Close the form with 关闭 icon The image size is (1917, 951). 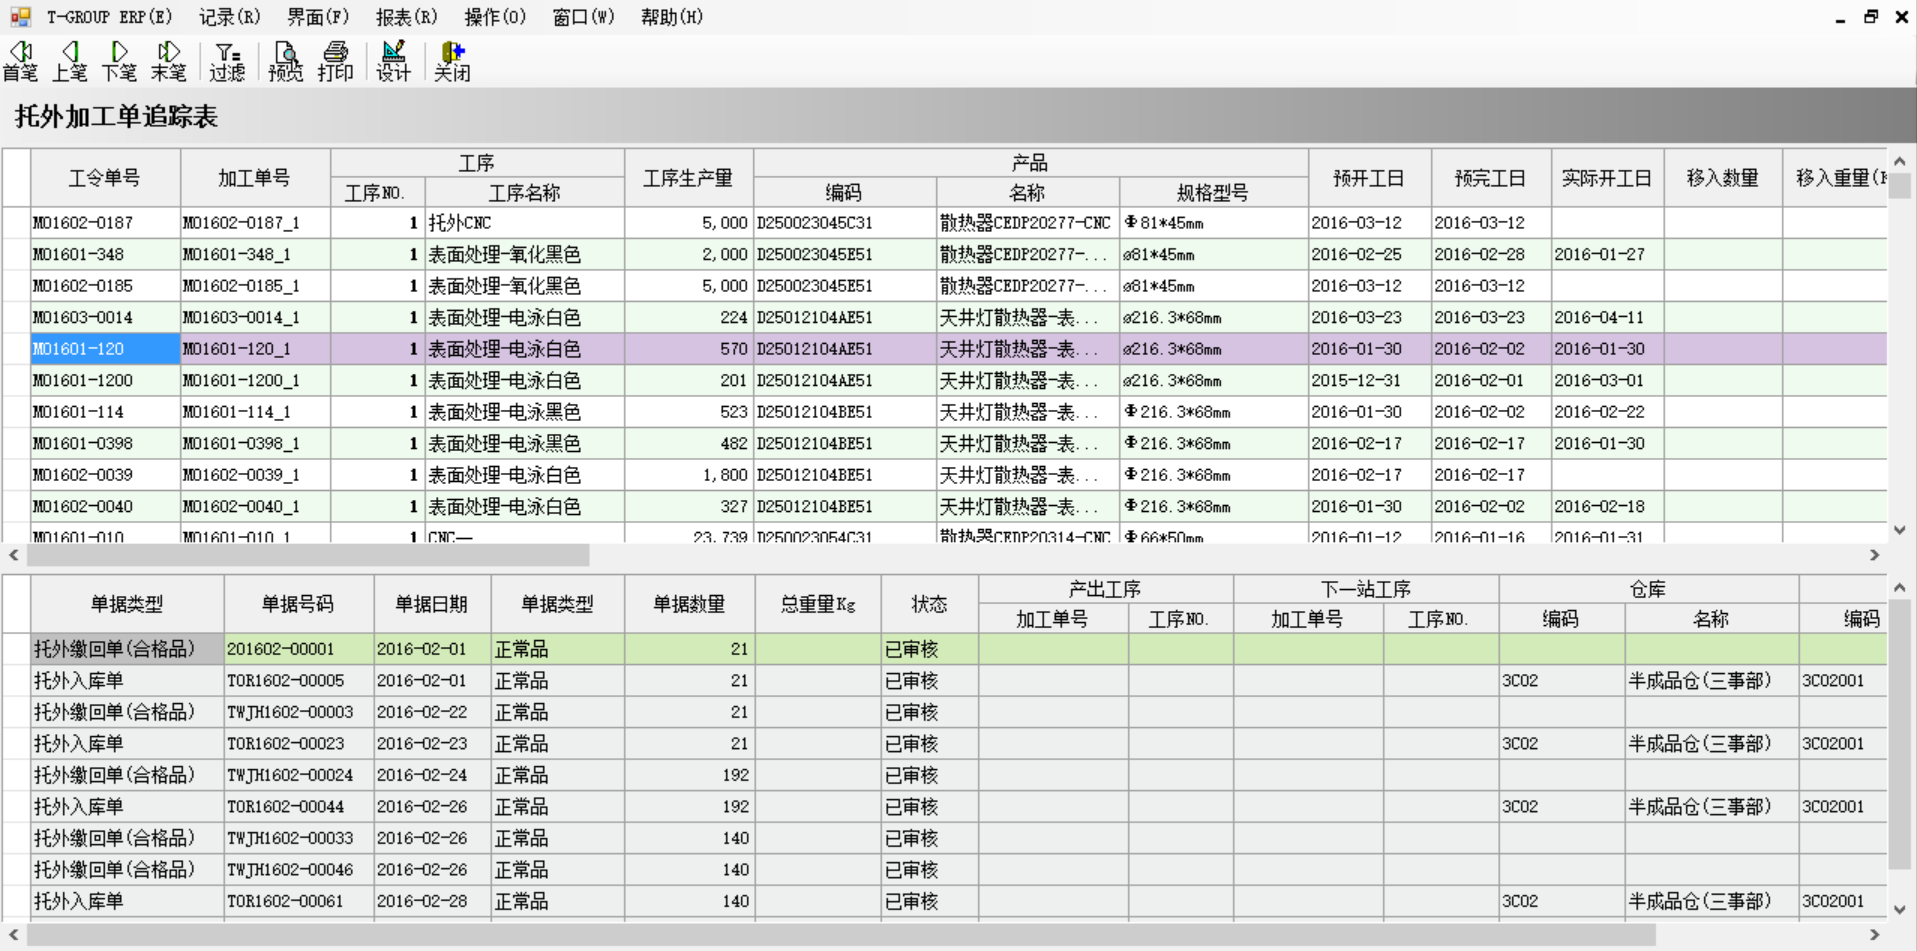pos(452,61)
